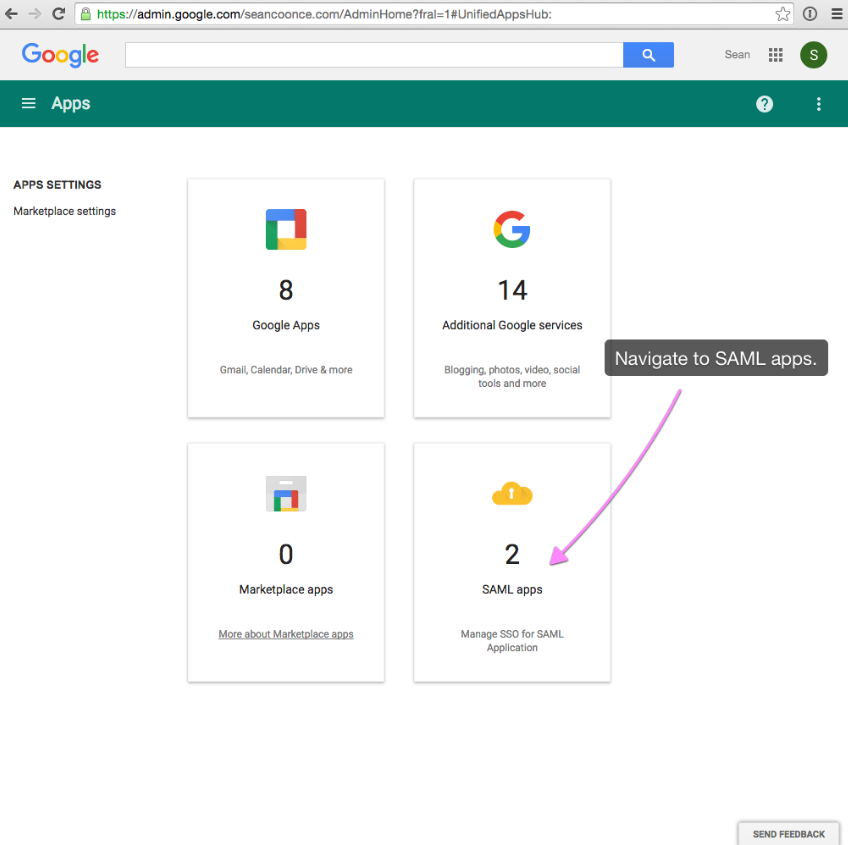Click the Sean account name

click(x=737, y=55)
